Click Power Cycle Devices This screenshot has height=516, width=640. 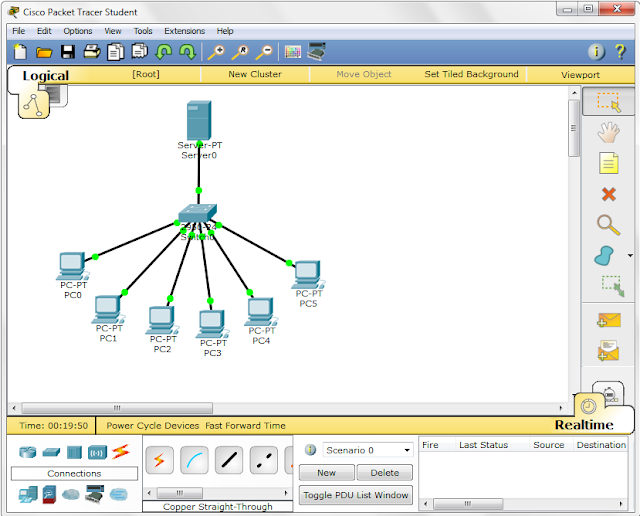153,426
